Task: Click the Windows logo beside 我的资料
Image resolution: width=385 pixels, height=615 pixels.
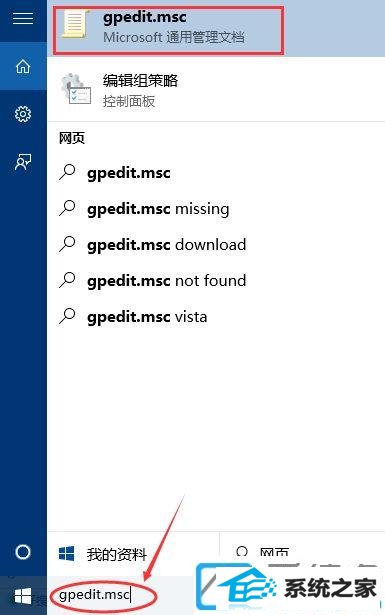Action: point(66,553)
